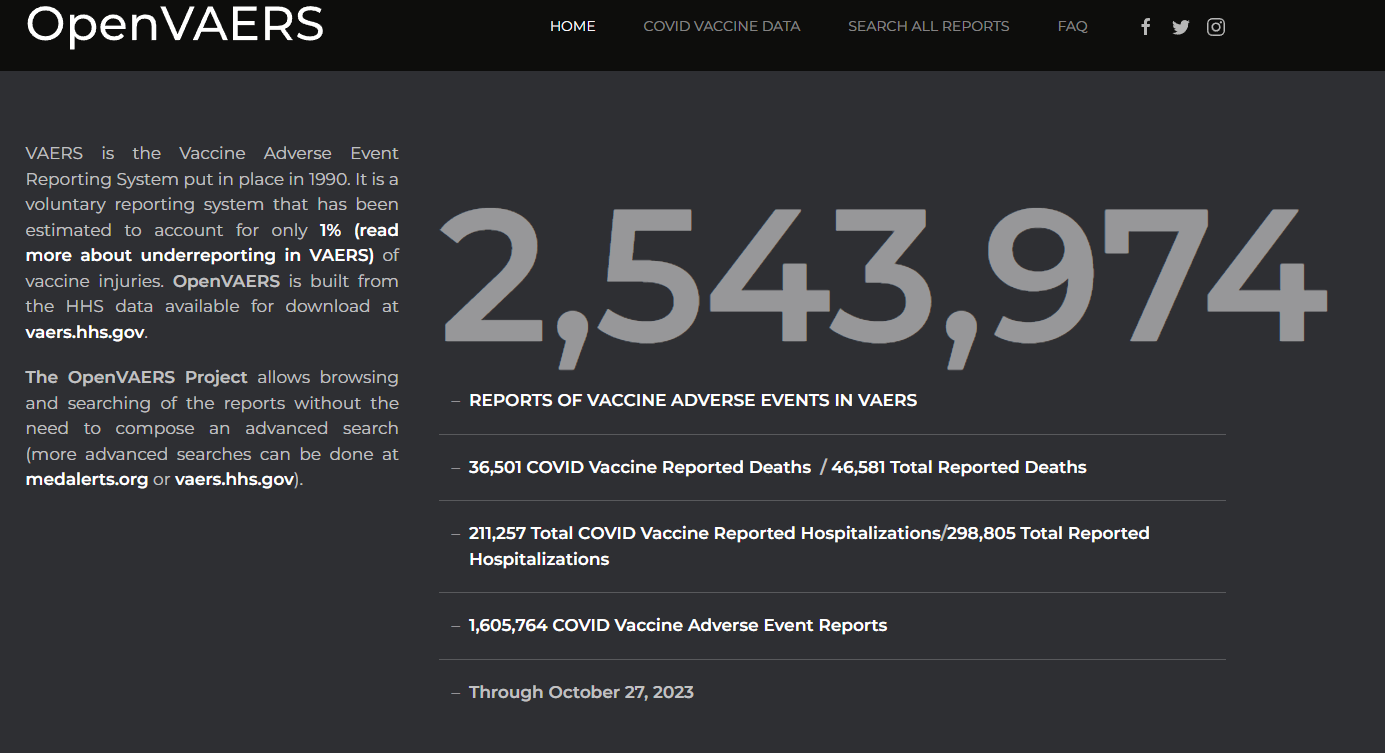Open the COVID VACCINE DATA menu
This screenshot has height=753, width=1385.
point(722,26)
